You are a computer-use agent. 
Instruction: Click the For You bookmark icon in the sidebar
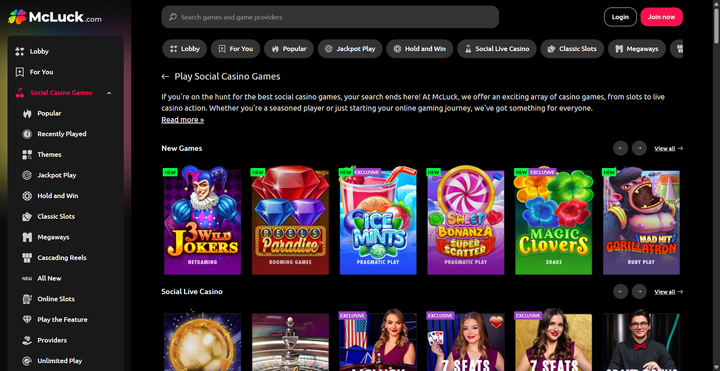(19, 72)
